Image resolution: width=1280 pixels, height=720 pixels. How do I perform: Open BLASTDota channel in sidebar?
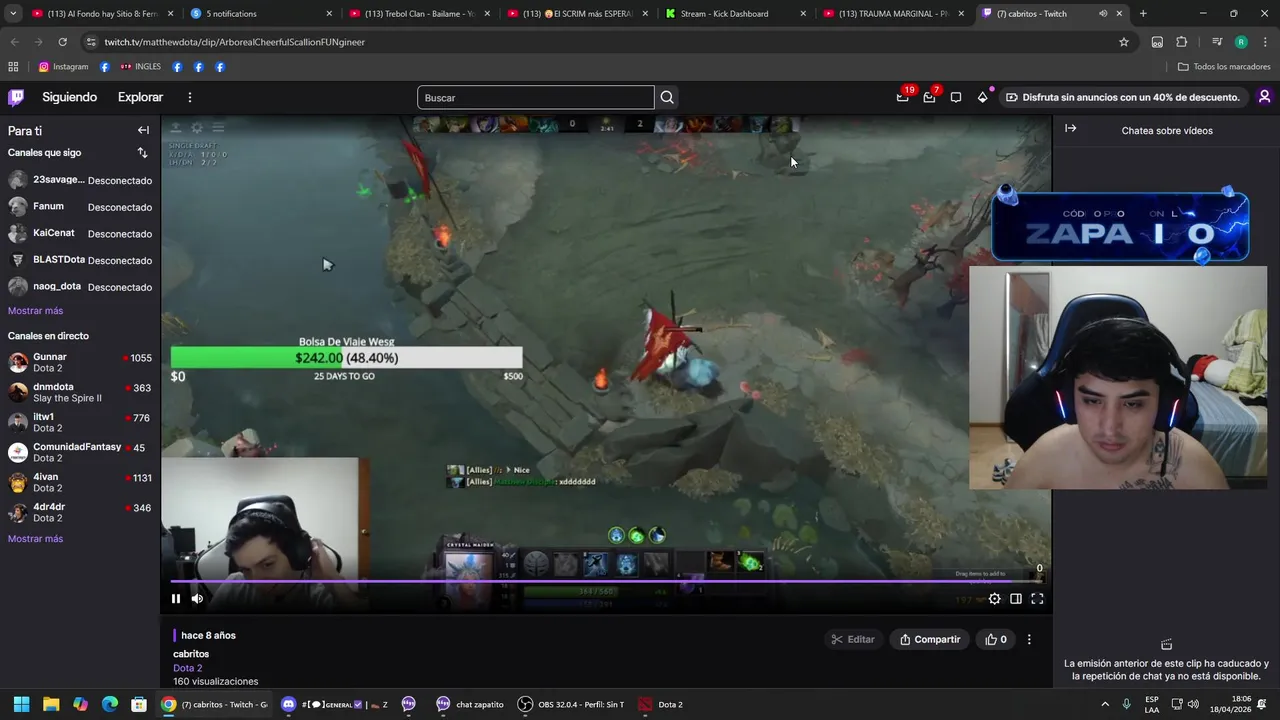pyautogui.click(x=80, y=260)
